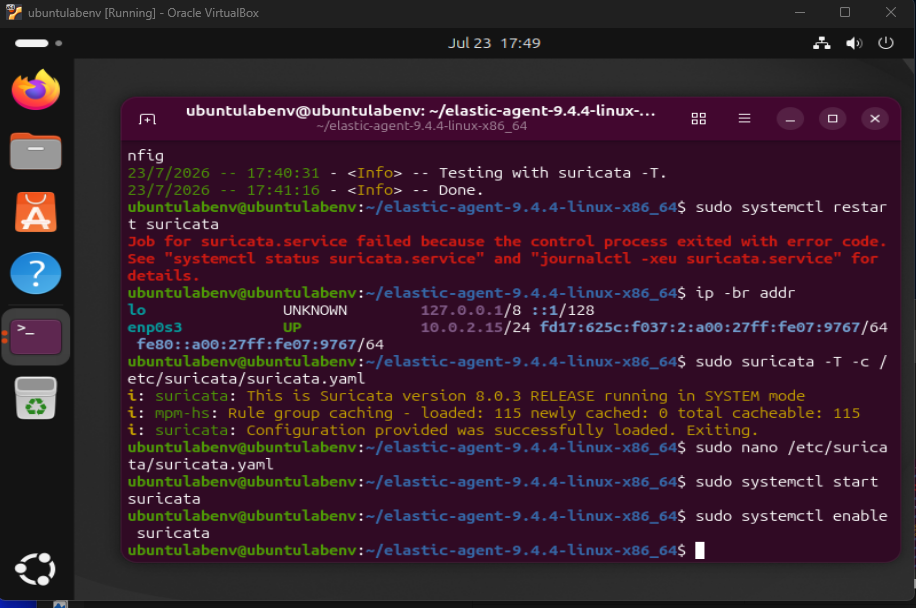Open the volume indicator in top bar
The image size is (916, 608).
pos(853,43)
